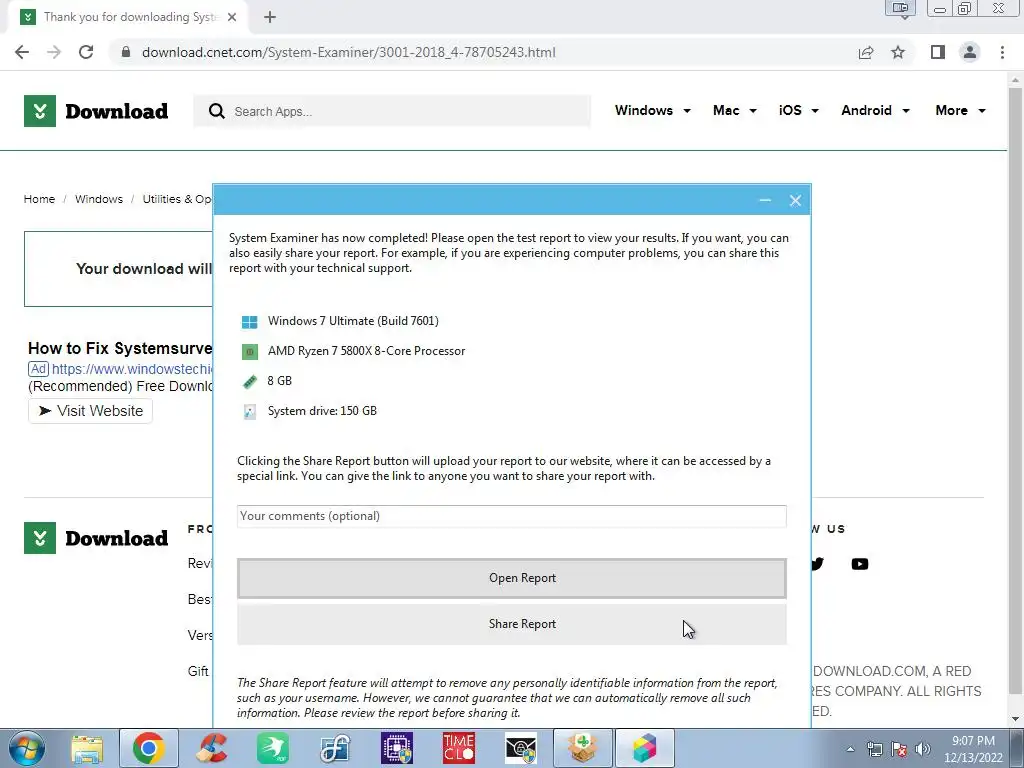Image resolution: width=1024 pixels, height=768 pixels.
Task: Close the 'Thank you for downloading' tab
Action: (232, 17)
